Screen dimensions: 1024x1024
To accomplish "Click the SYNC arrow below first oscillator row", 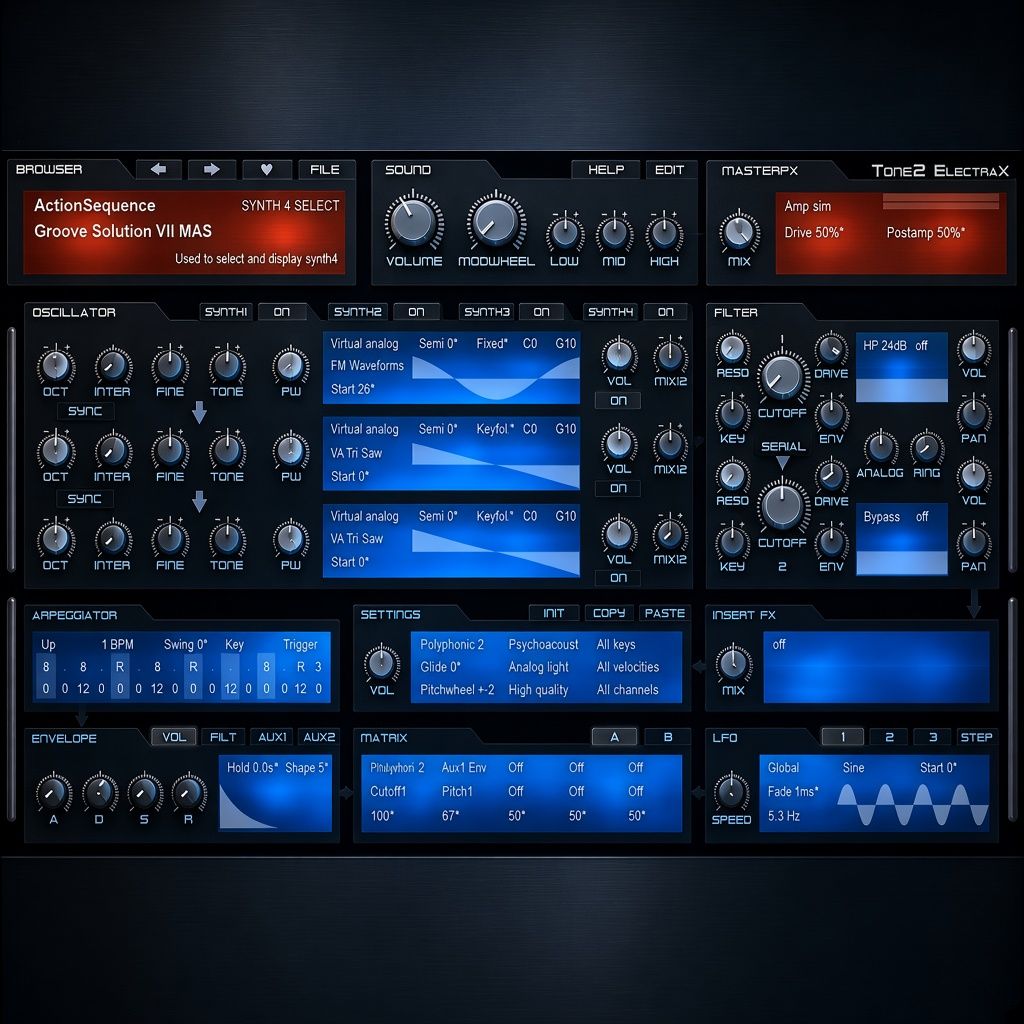I will (x=200, y=412).
